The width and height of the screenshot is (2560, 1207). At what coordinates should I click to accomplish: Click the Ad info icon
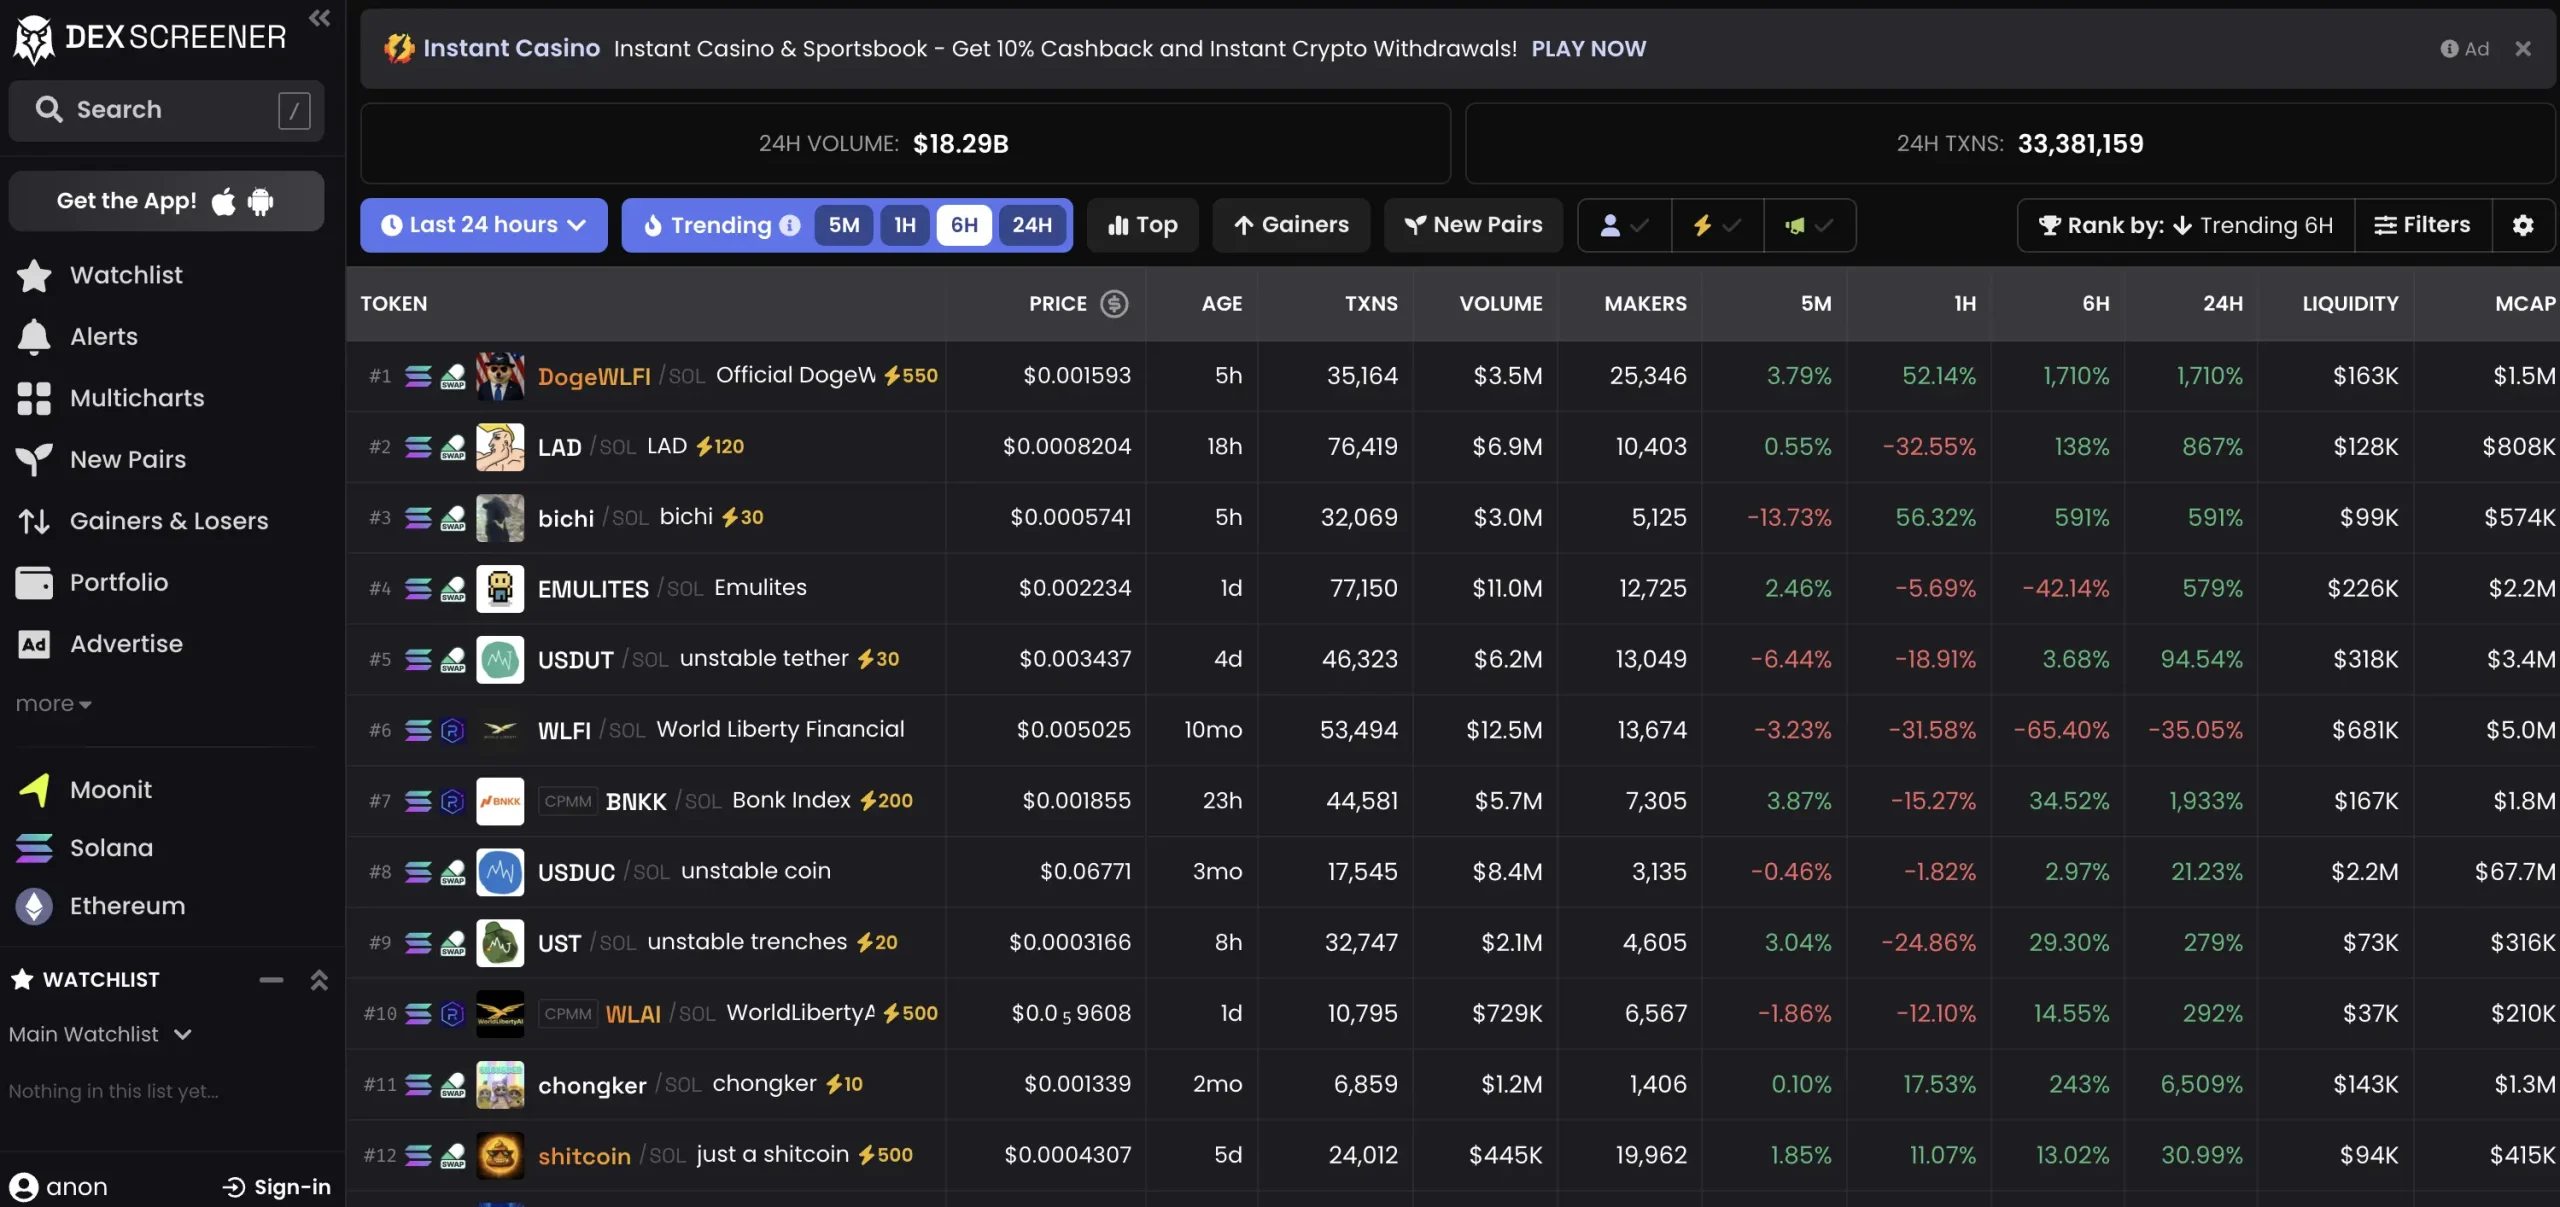(2449, 49)
